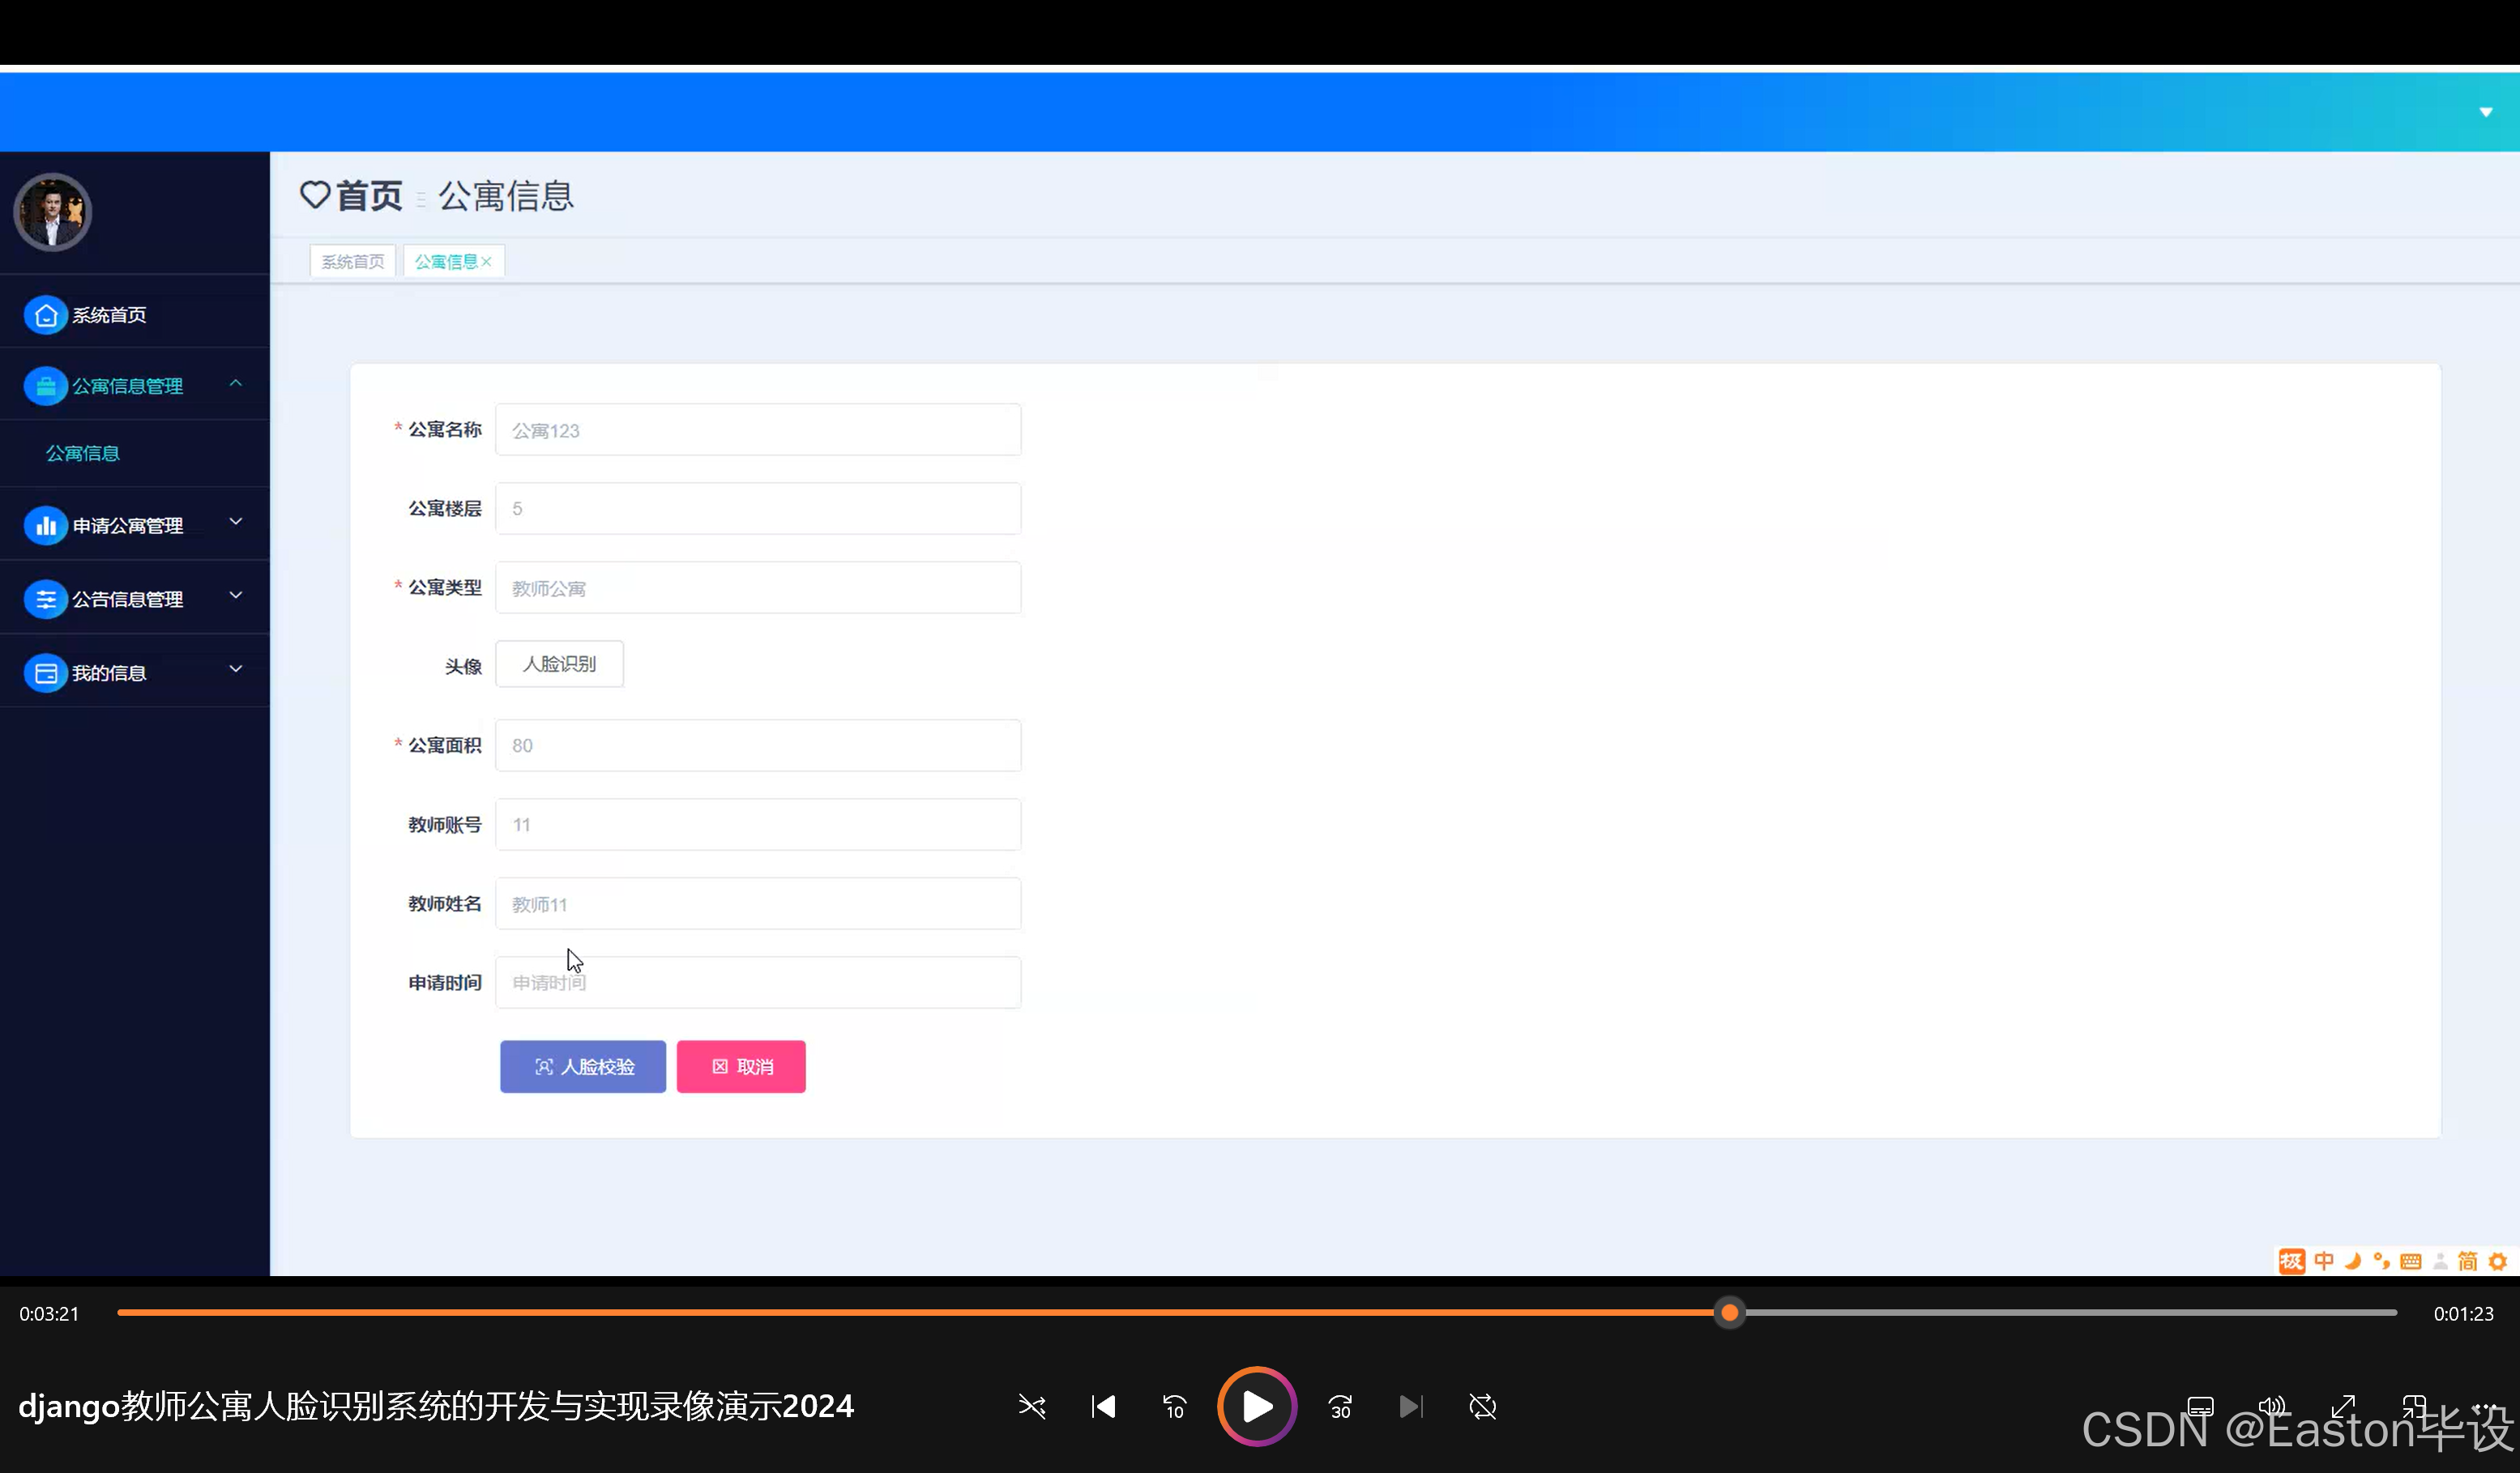This screenshot has width=2520, height=1473.
Task: Click the house icon beside 系统首页
Action: pos(45,316)
